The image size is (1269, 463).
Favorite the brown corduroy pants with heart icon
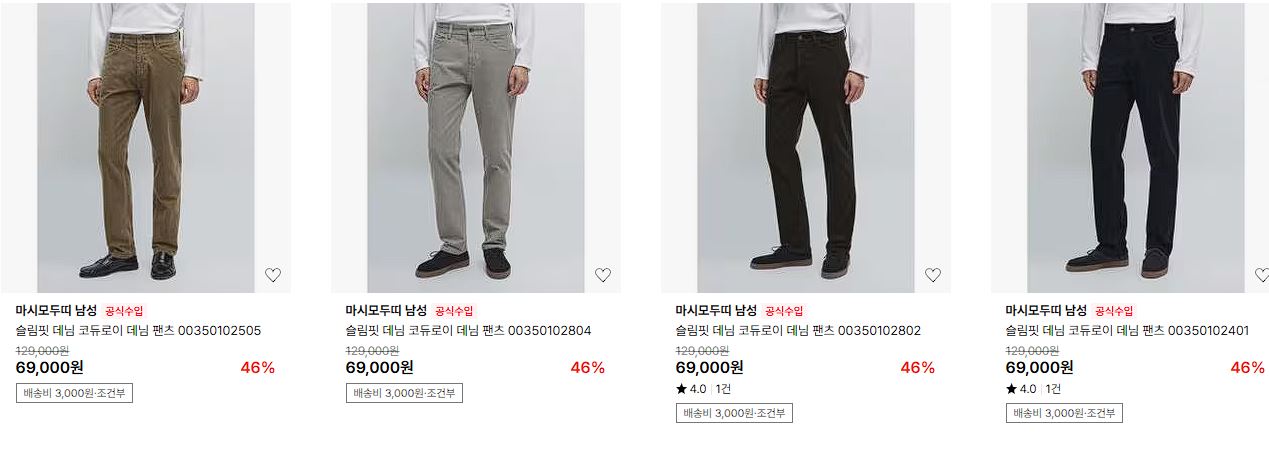click(273, 275)
